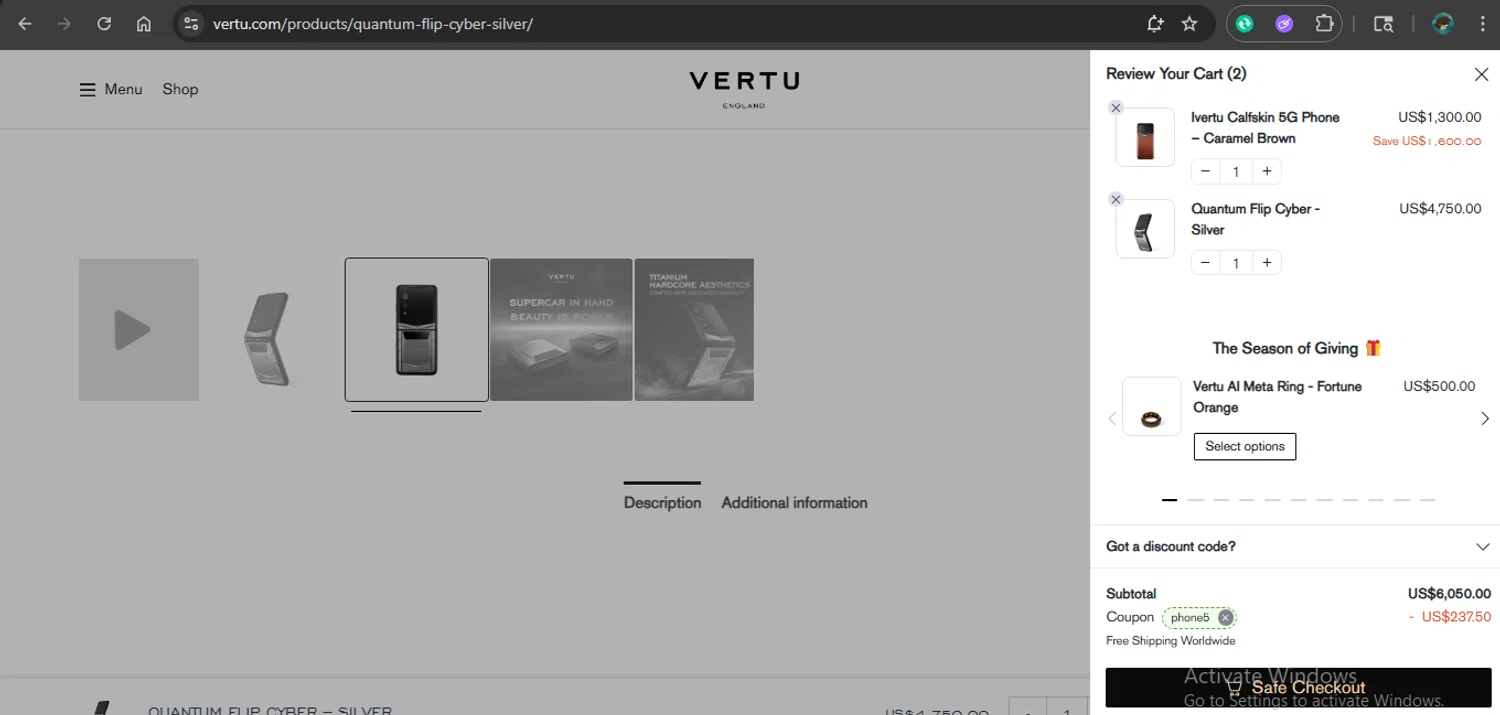Select the Supercar In Hand image thumbnail

[561, 330]
